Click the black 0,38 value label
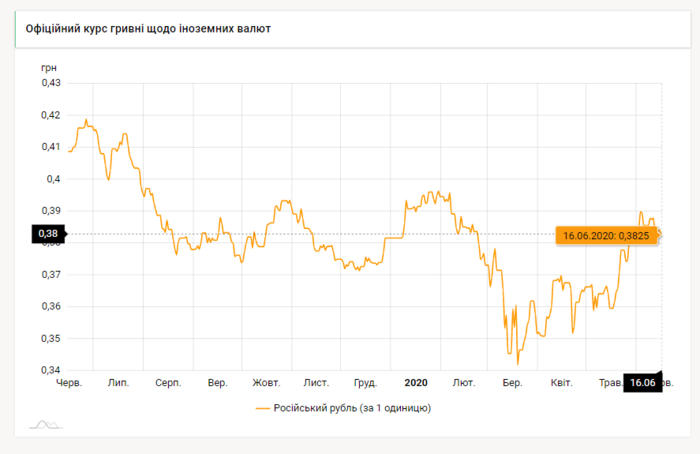 pos(48,234)
